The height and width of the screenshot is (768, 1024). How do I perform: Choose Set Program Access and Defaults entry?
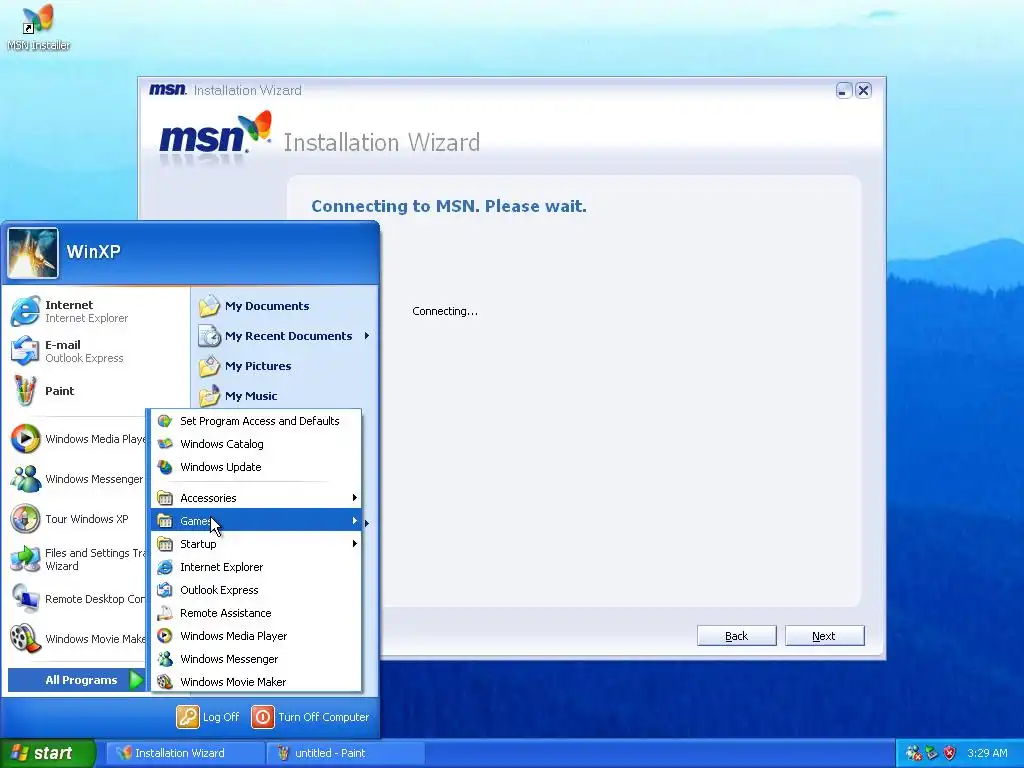(257, 421)
